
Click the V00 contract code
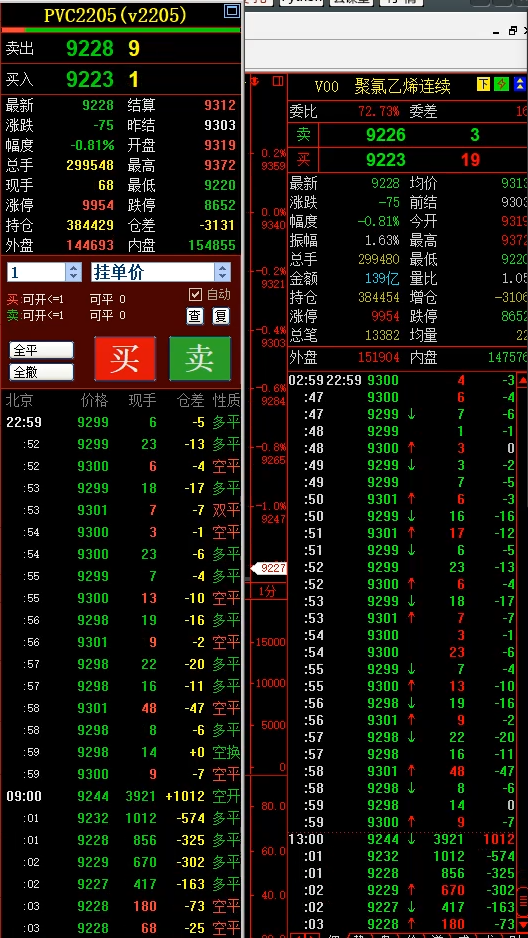(326, 87)
